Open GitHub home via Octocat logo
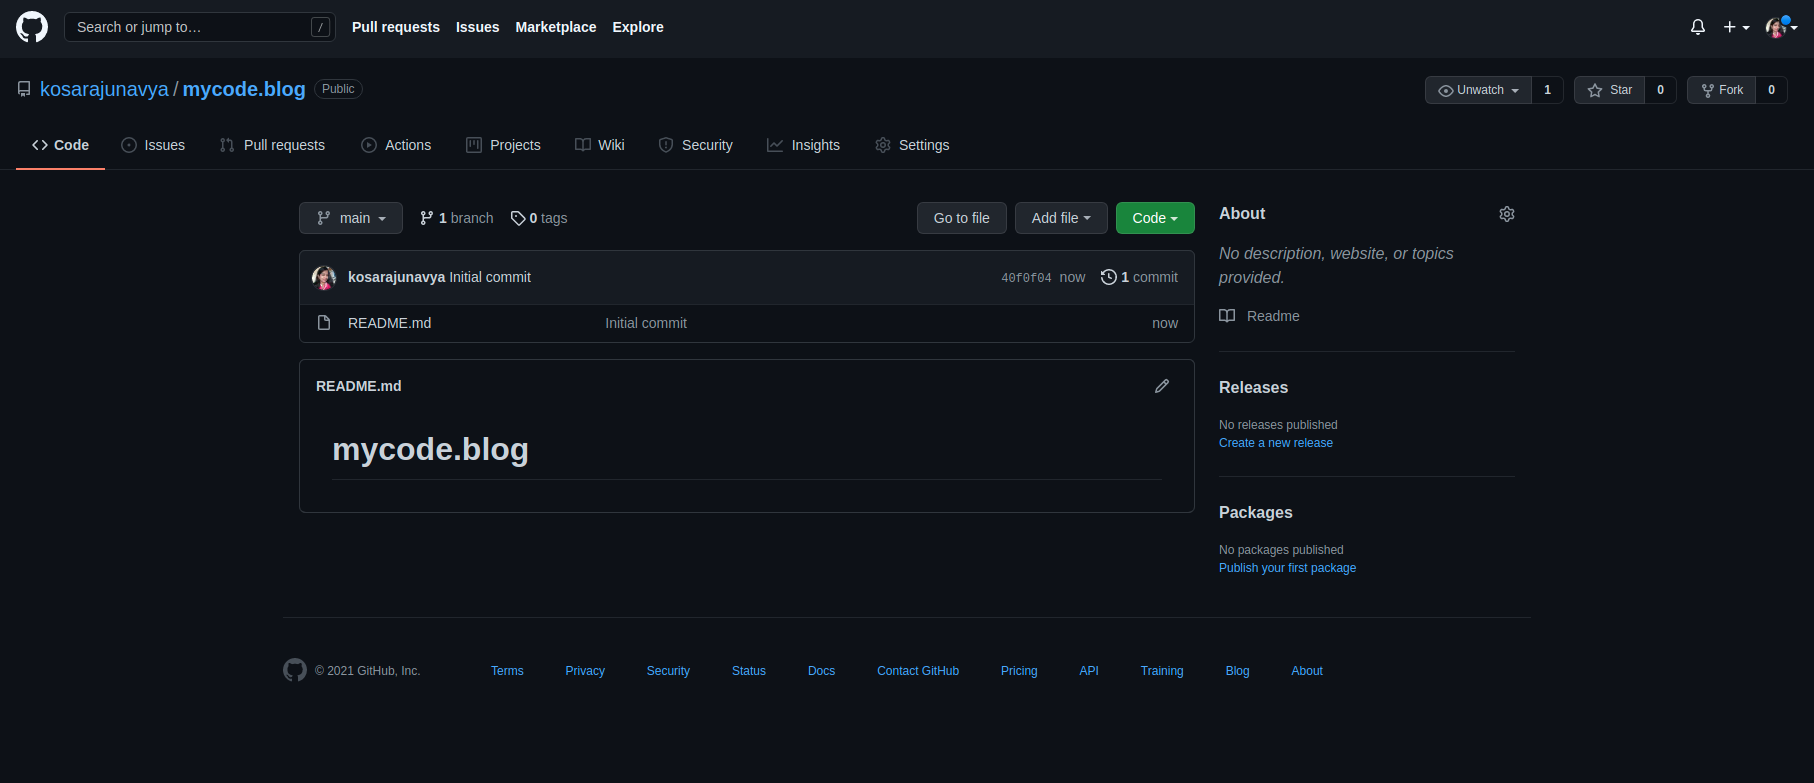1814x783 pixels. click(x=32, y=27)
